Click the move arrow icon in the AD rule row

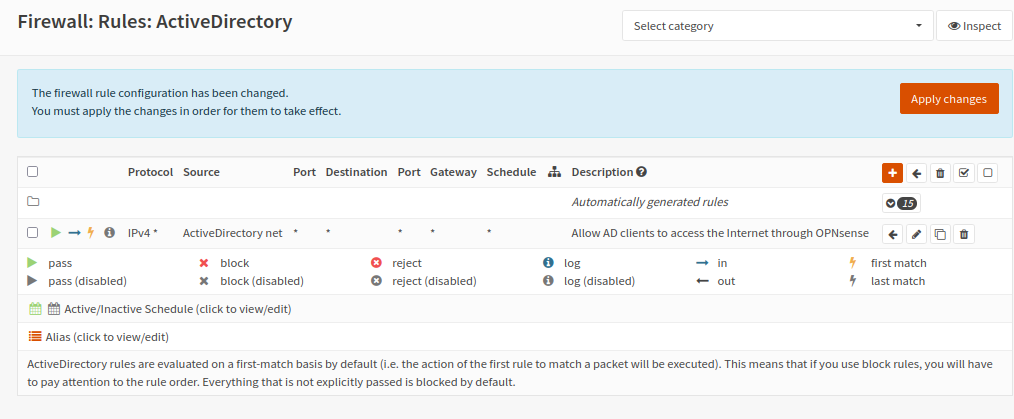(892, 234)
